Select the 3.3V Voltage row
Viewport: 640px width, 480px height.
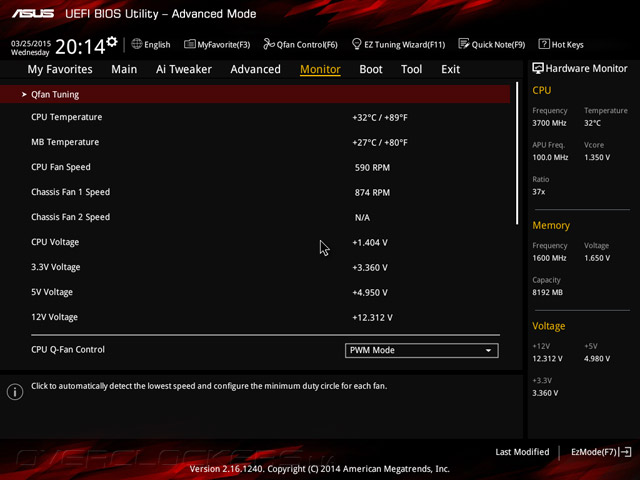tap(255, 267)
